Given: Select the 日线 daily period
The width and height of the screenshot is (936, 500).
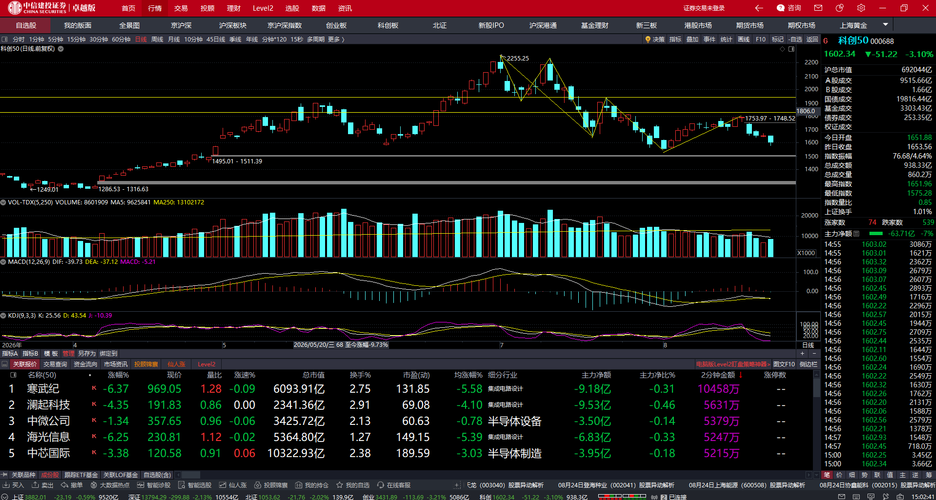Looking at the screenshot, I should point(140,39).
